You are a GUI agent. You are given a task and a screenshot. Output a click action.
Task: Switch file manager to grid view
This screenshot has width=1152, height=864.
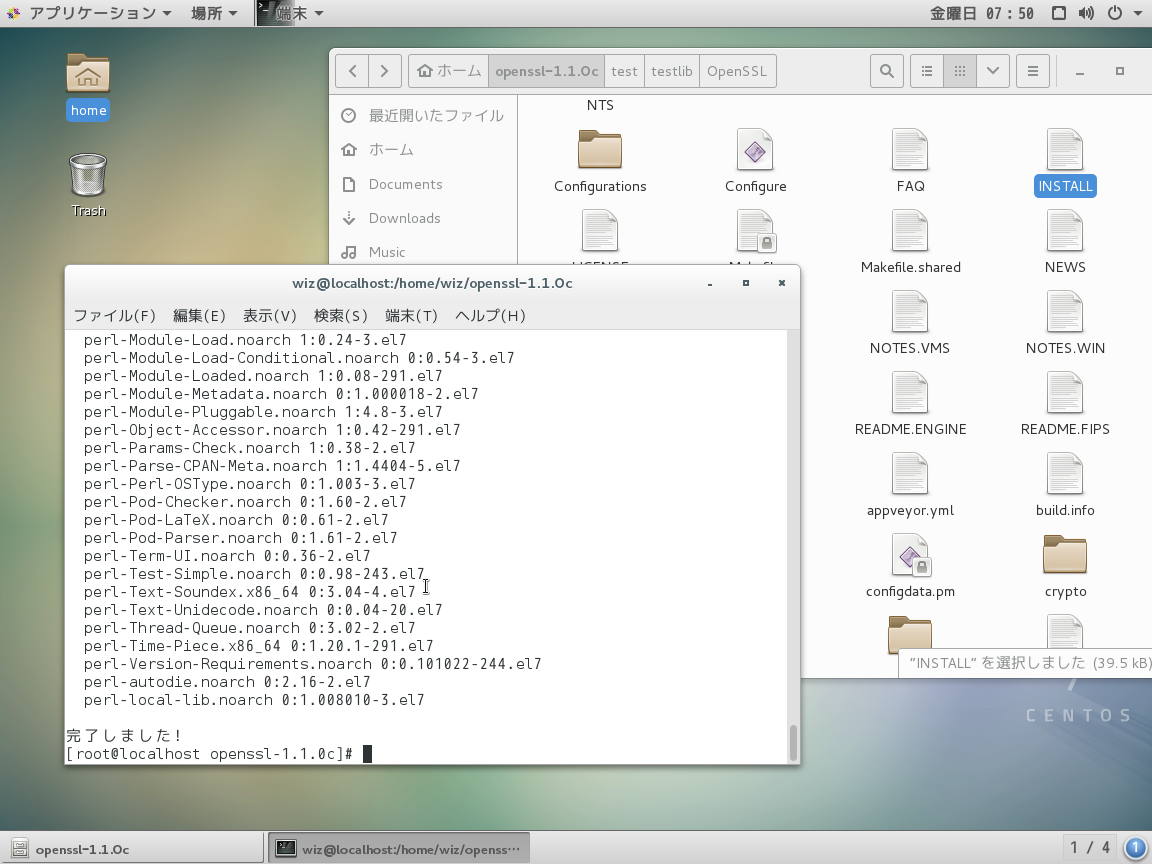tap(960, 71)
